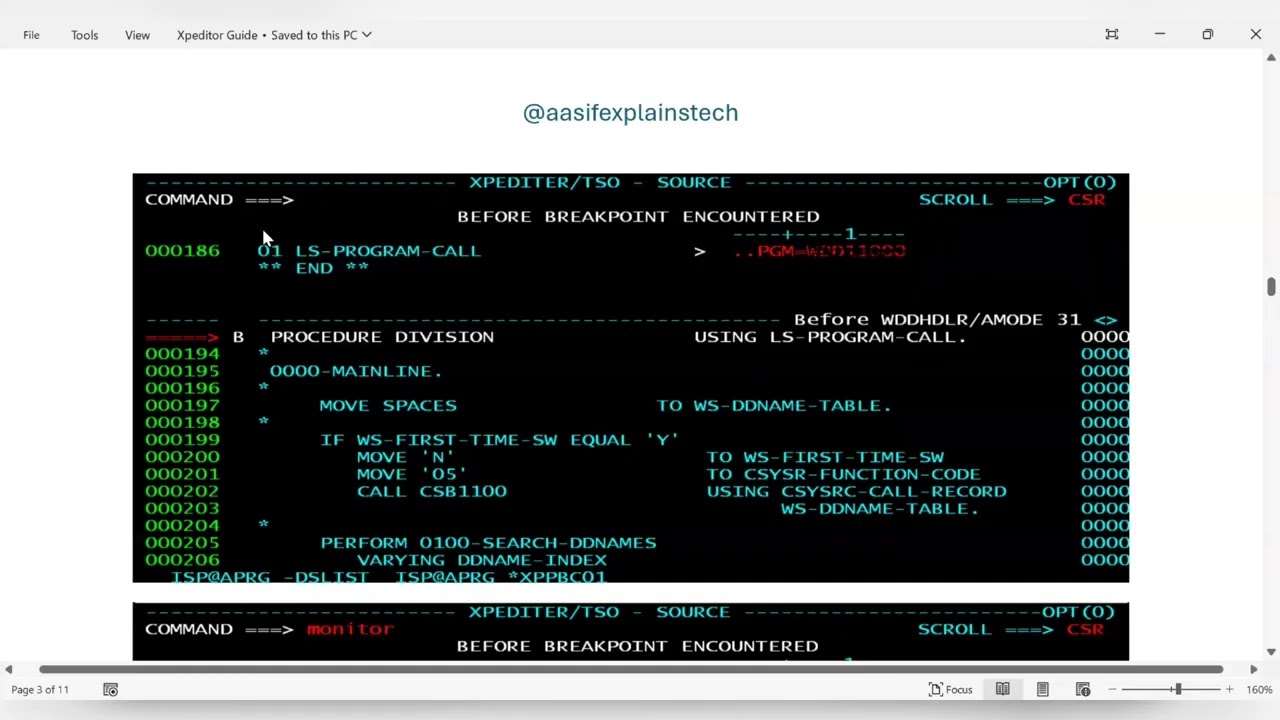Screen dimensions: 1280x720
Task: Click the 160% zoom level
Action: (x=1259, y=690)
